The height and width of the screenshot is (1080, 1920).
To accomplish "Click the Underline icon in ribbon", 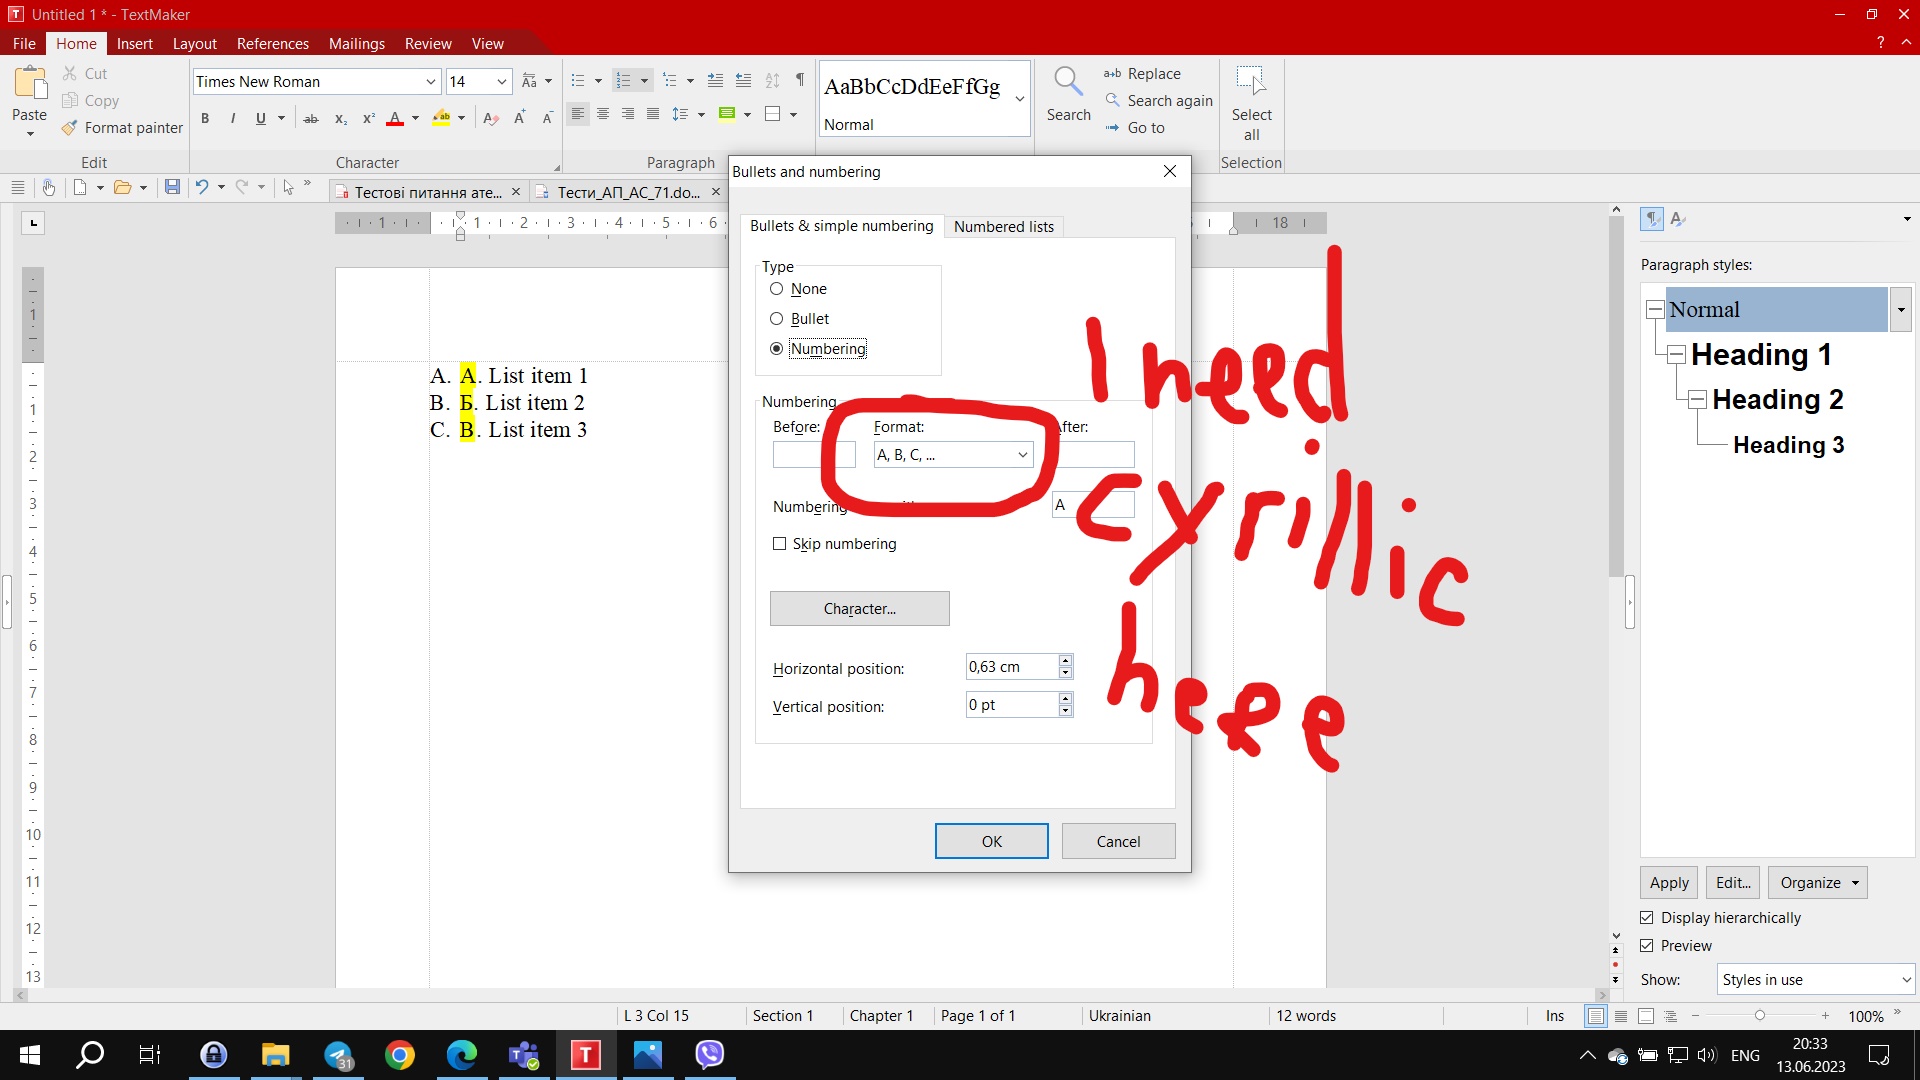I will [x=261, y=118].
